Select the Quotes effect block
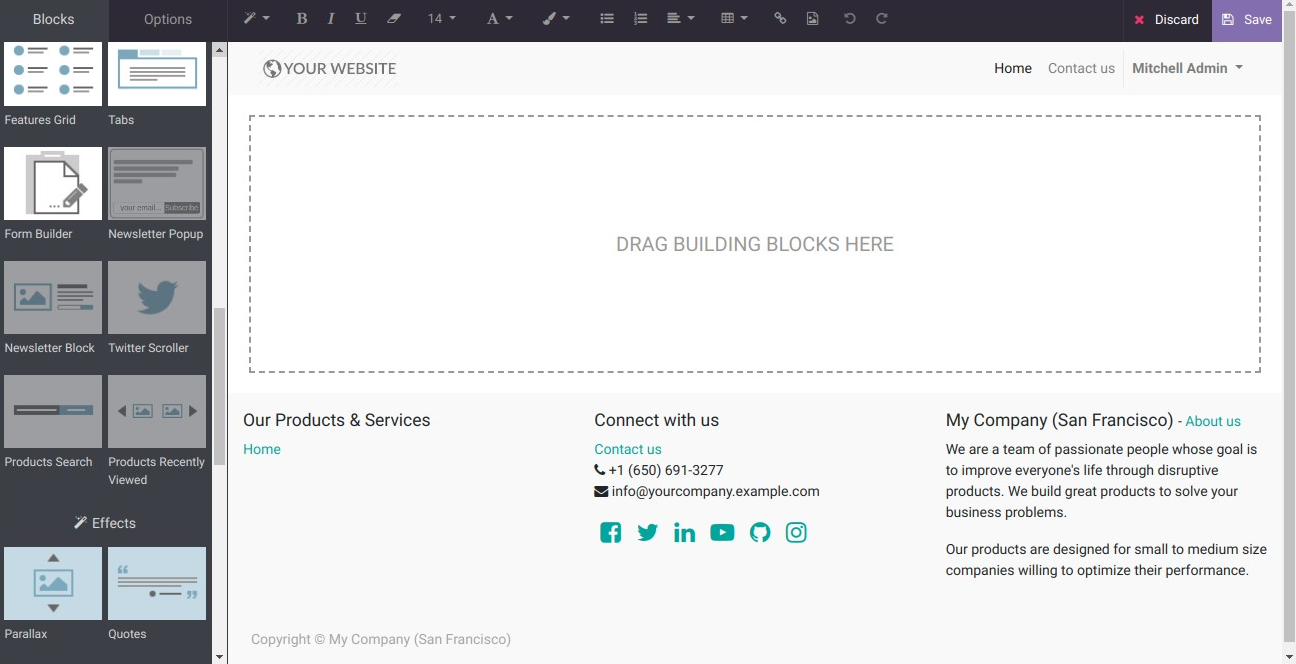Image resolution: width=1296 pixels, height=664 pixels. pyautogui.click(x=157, y=584)
